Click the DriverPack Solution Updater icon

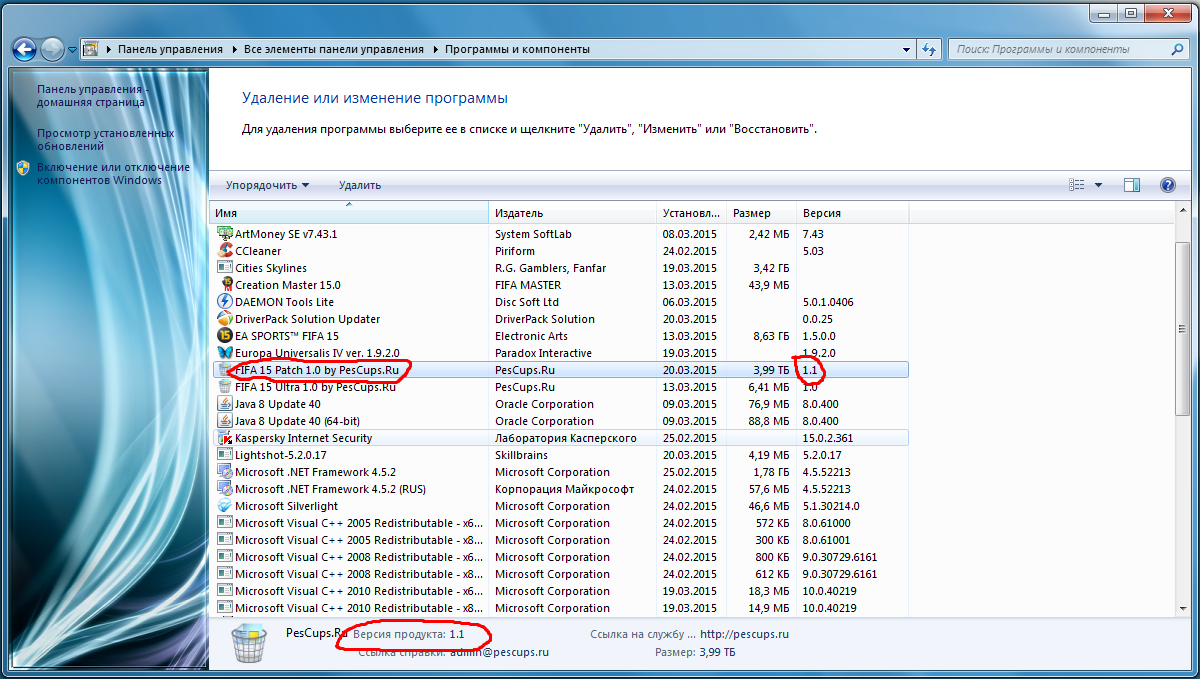(x=225, y=319)
